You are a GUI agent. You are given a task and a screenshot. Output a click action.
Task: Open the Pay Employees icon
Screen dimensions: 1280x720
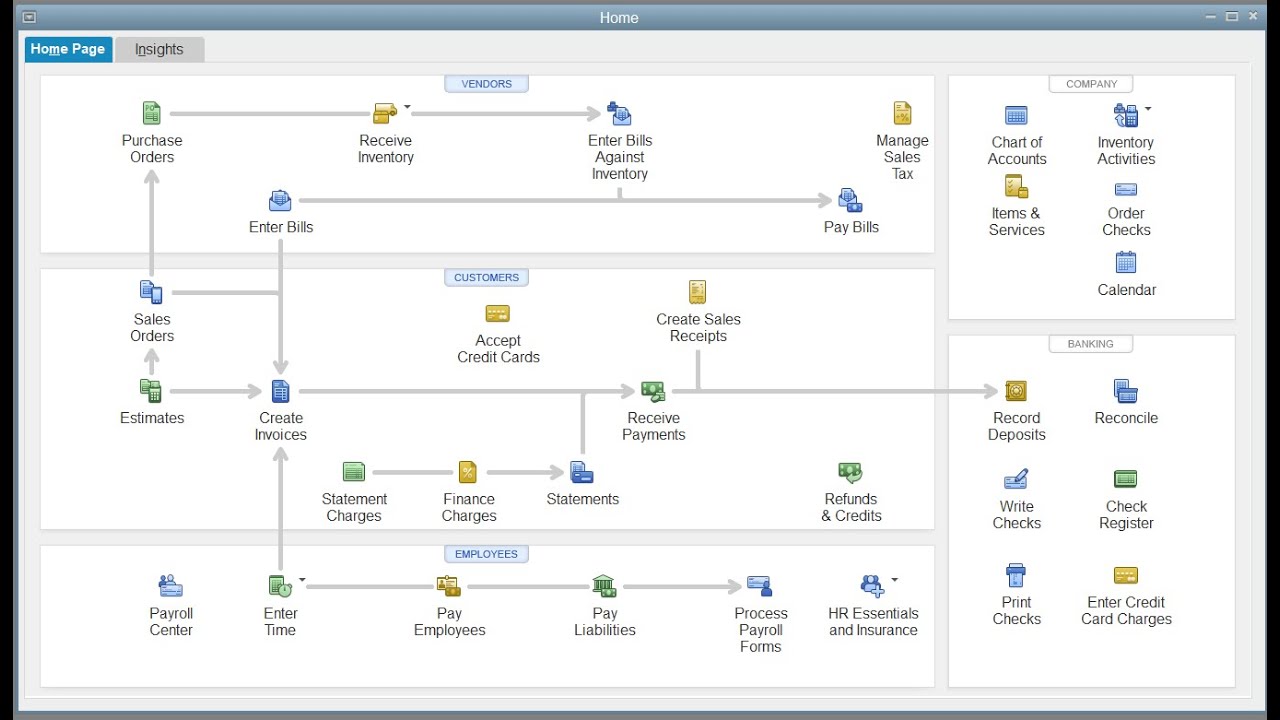[x=449, y=586]
